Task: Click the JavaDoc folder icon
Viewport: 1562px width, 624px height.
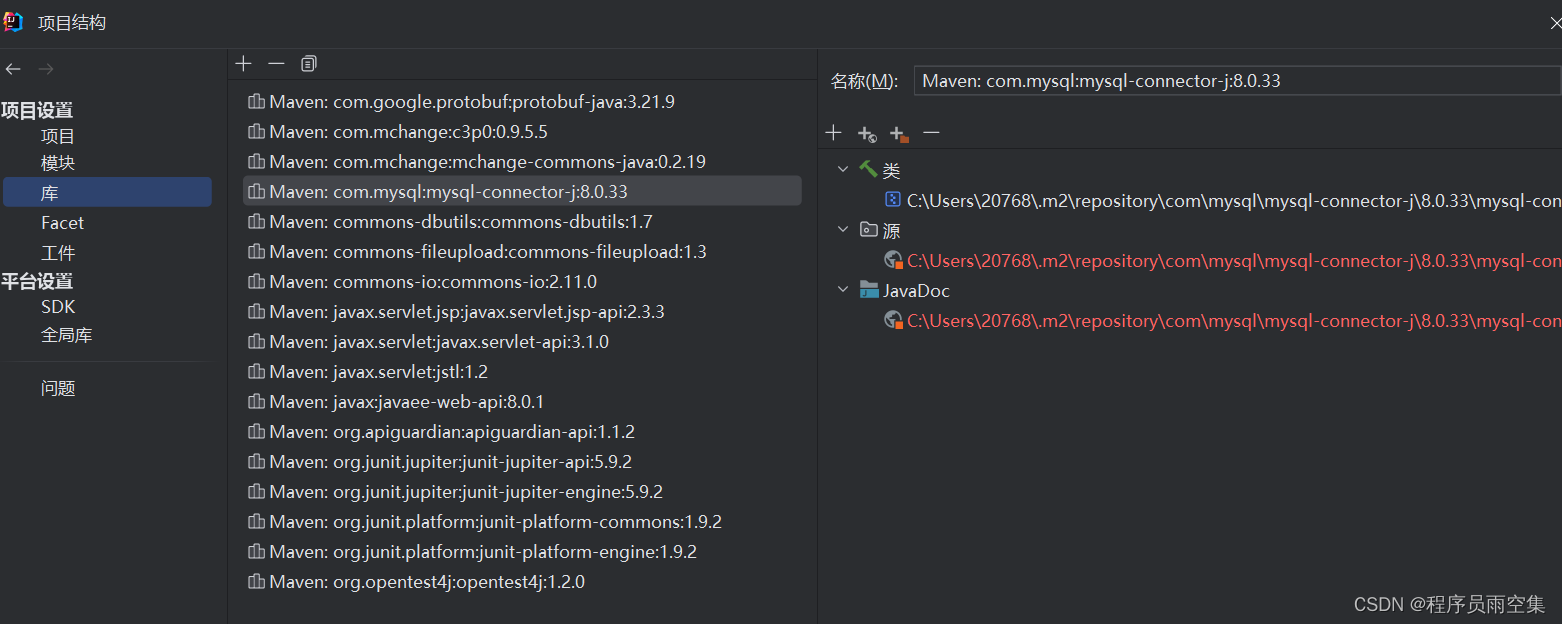Action: click(x=868, y=290)
